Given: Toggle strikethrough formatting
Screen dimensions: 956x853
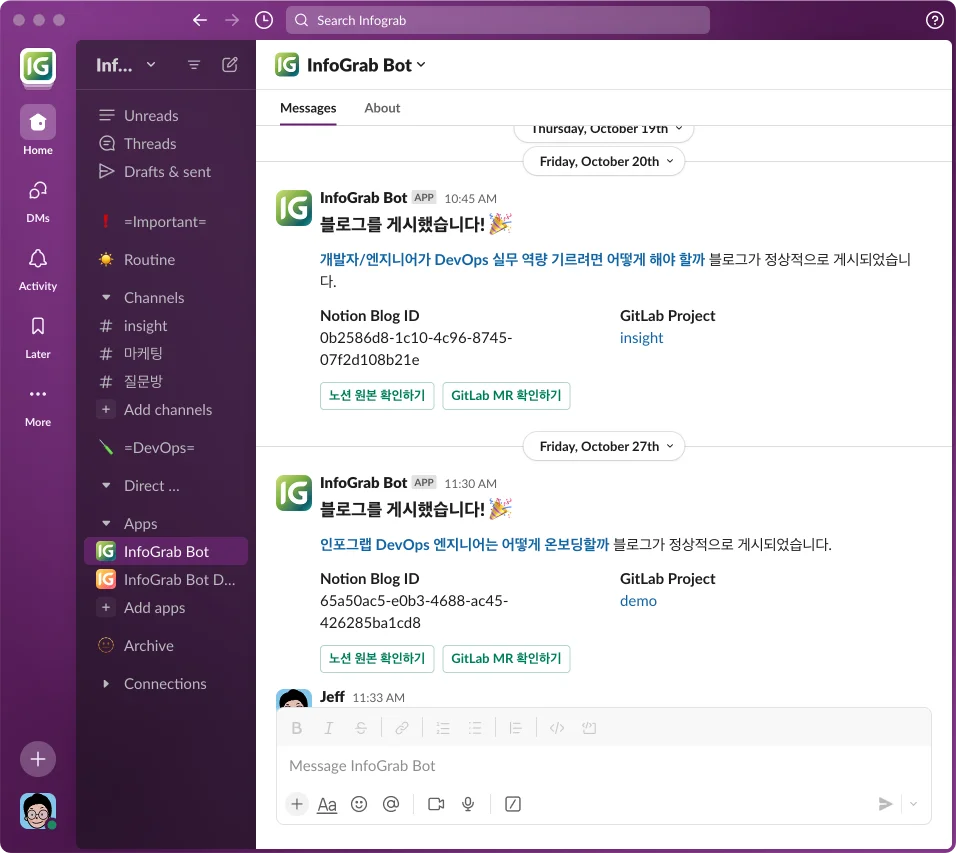Looking at the screenshot, I should click(x=360, y=727).
